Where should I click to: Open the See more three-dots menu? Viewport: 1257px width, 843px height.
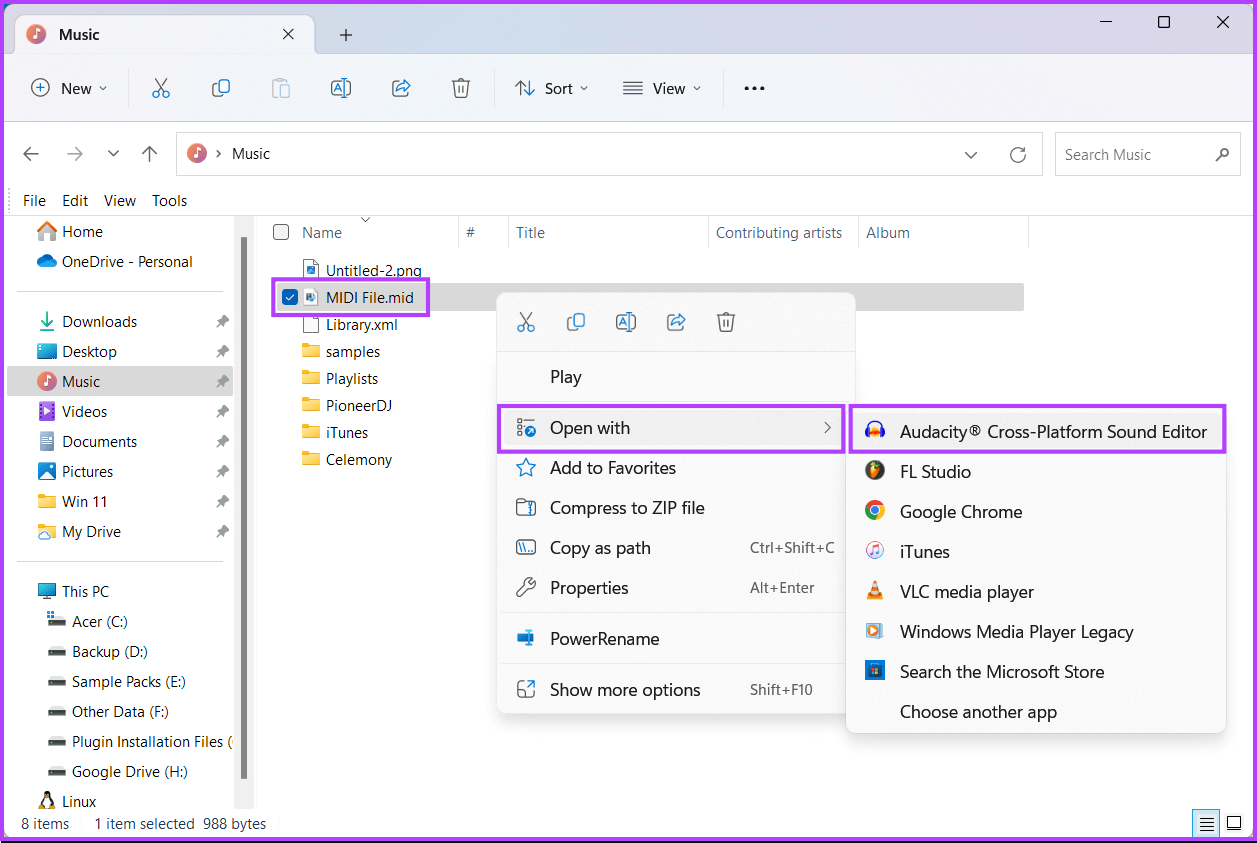[754, 88]
